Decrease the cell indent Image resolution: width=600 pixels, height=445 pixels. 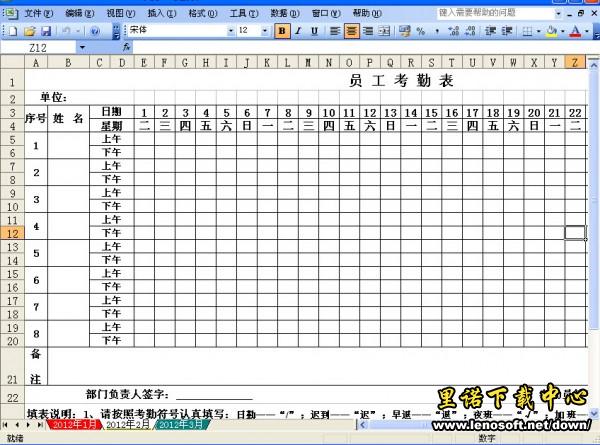[x=491, y=31]
